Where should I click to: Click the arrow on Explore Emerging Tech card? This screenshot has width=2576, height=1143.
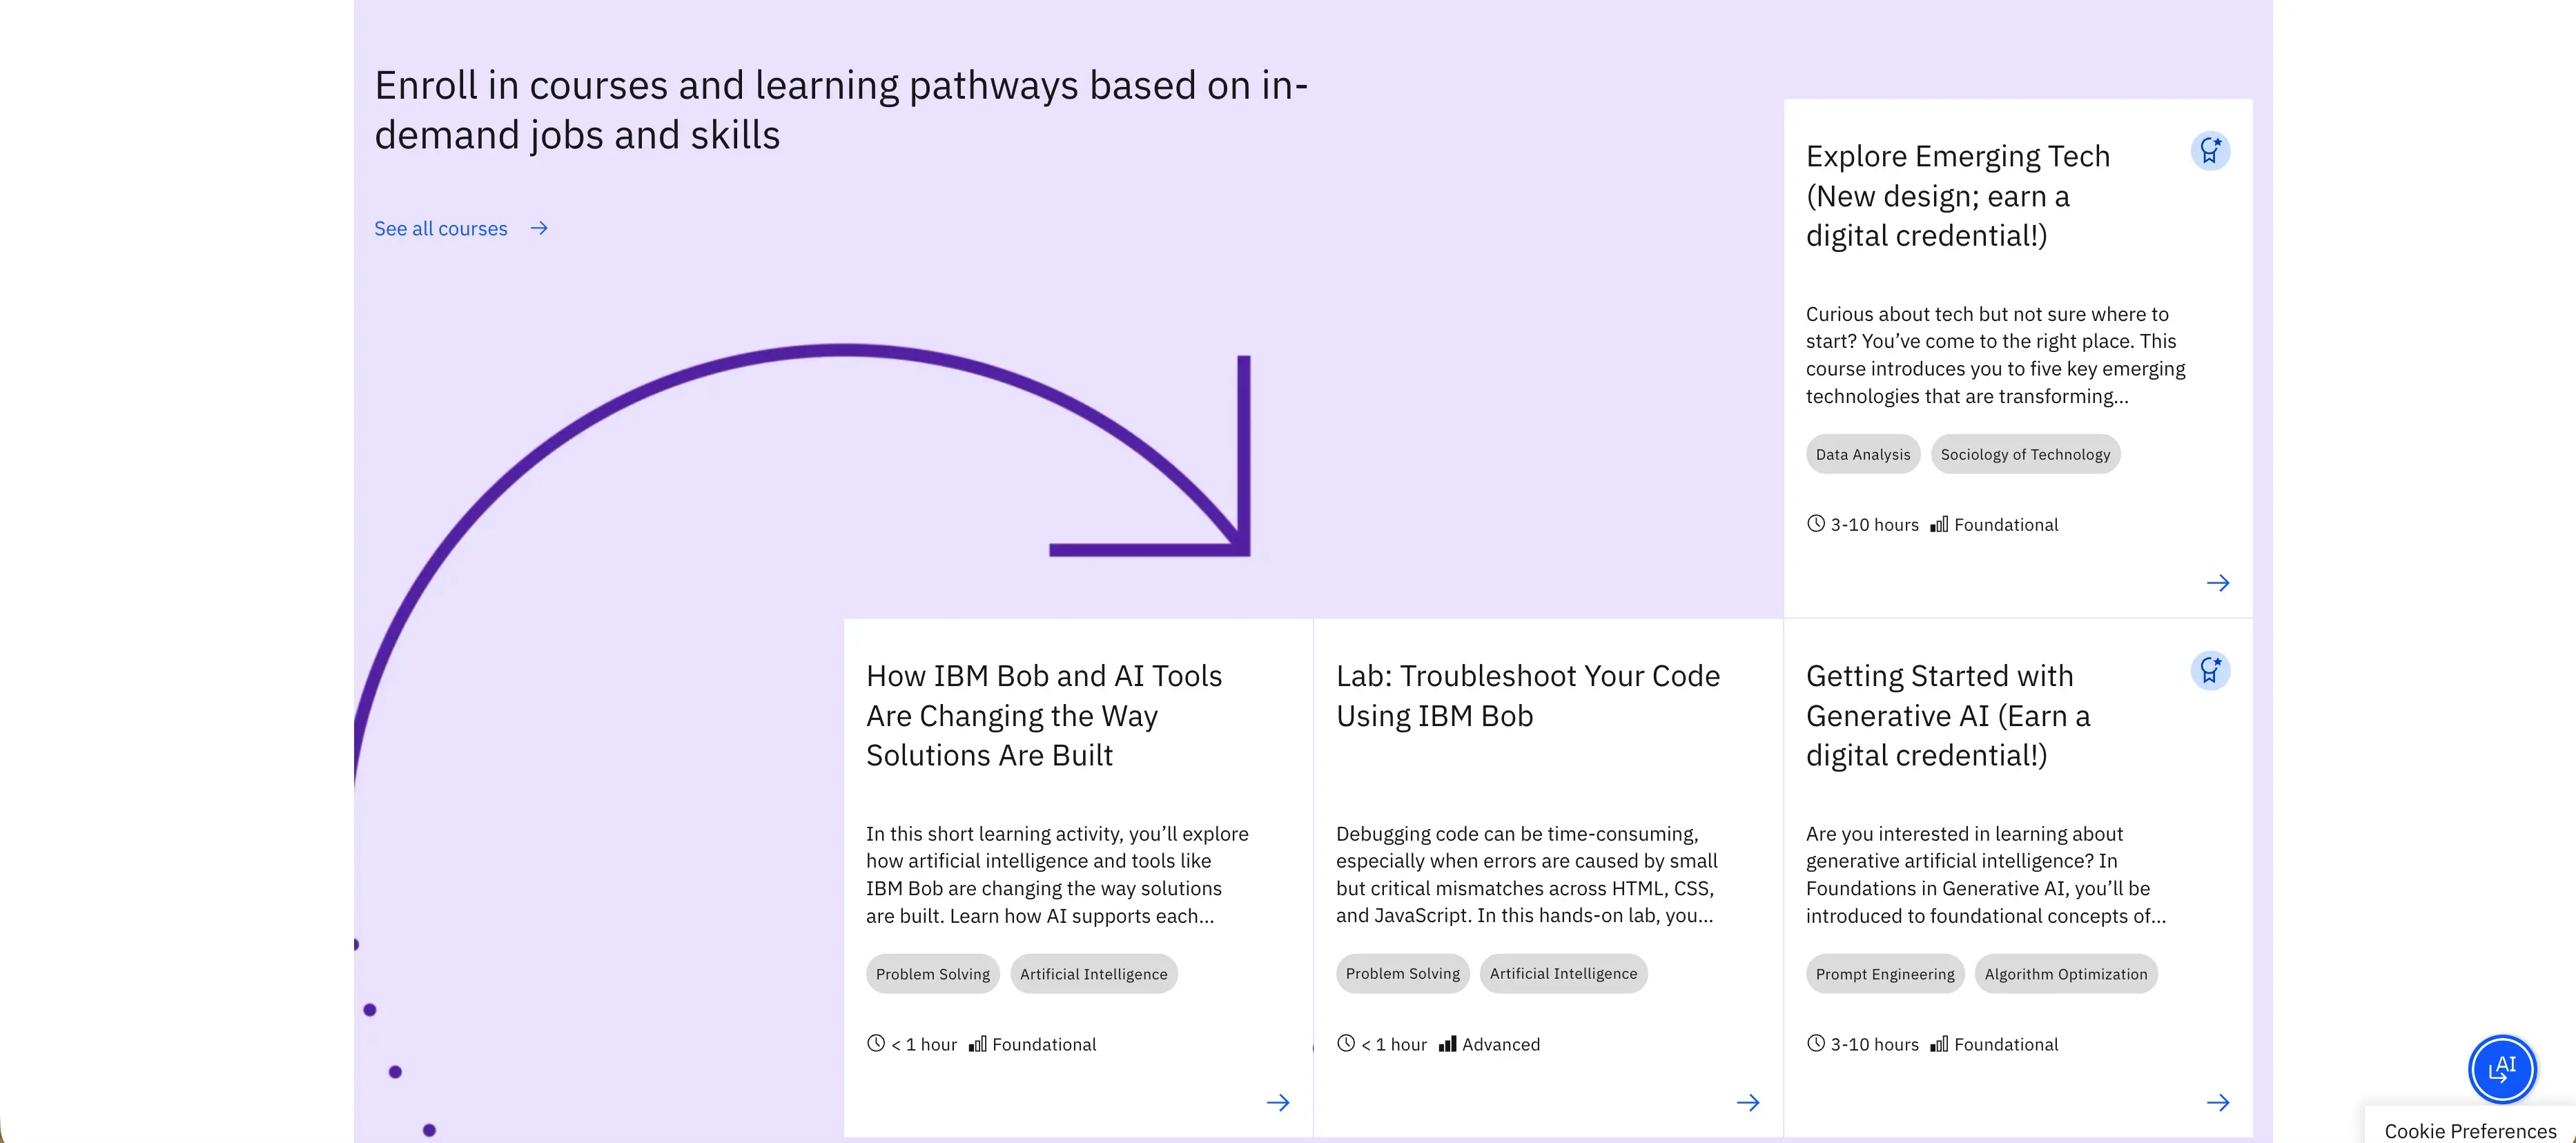click(x=2218, y=583)
